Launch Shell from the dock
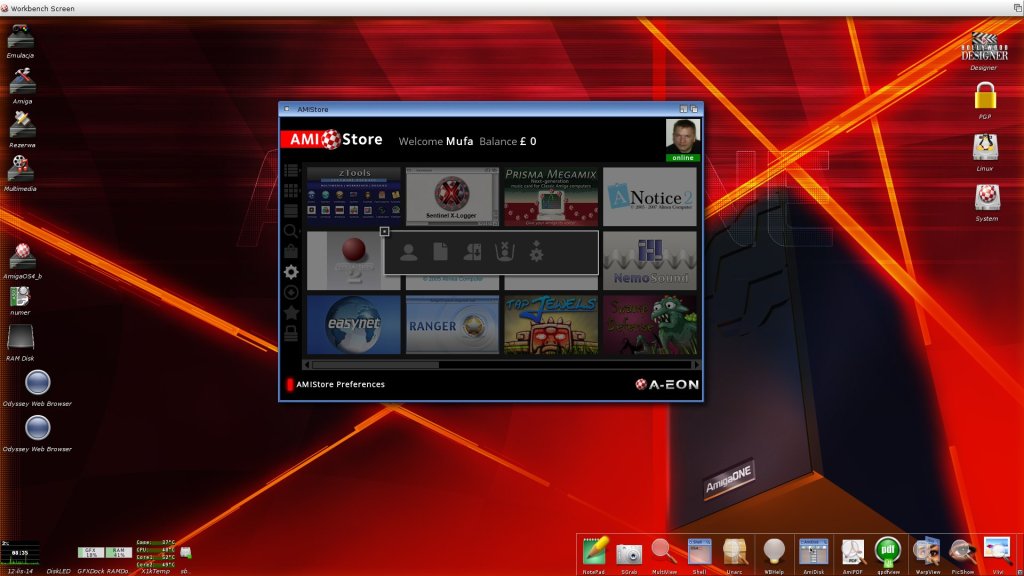The height and width of the screenshot is (576, 1024). [699, 554]
